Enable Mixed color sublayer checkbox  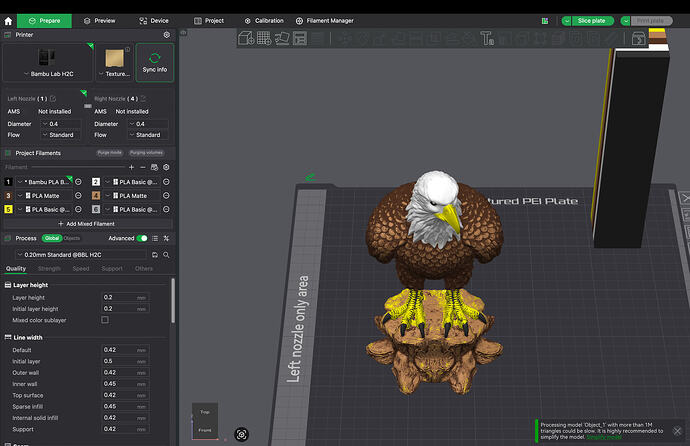105,320
